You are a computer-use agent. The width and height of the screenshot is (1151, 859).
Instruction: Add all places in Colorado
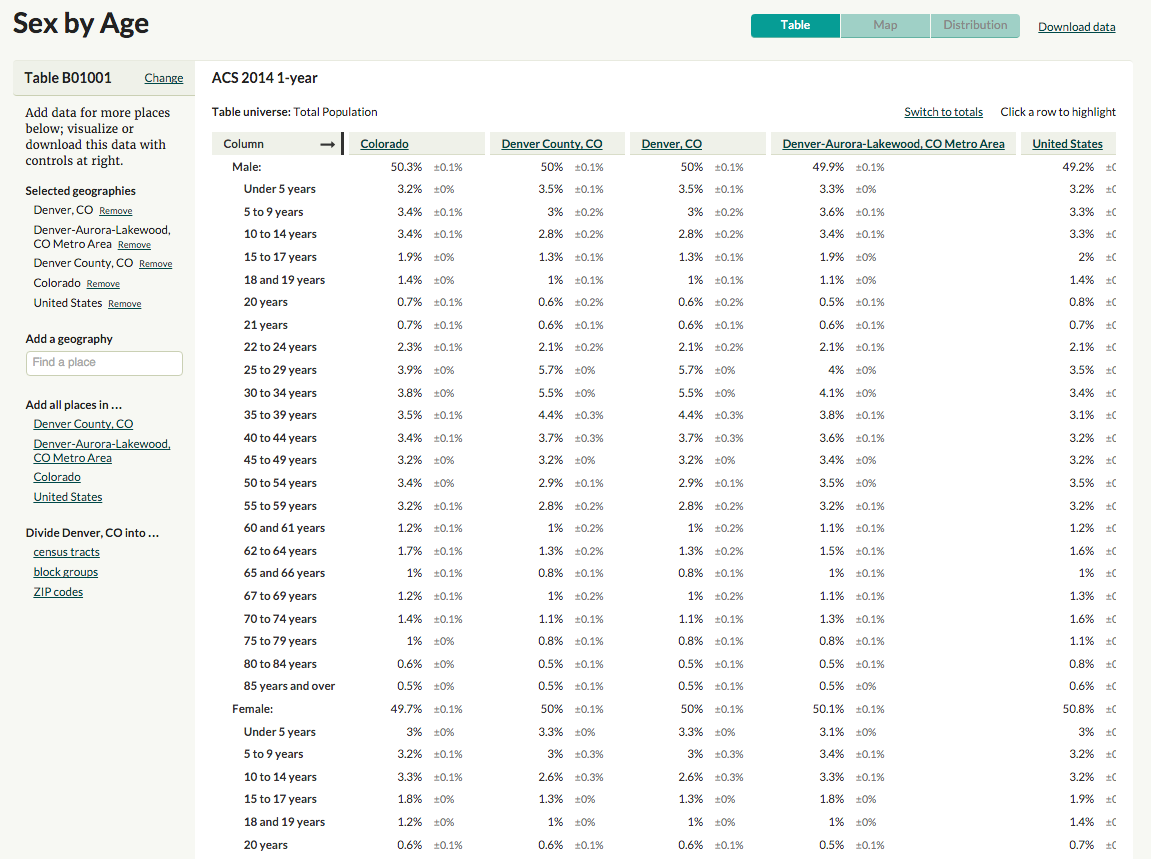(x=57, y=477)
